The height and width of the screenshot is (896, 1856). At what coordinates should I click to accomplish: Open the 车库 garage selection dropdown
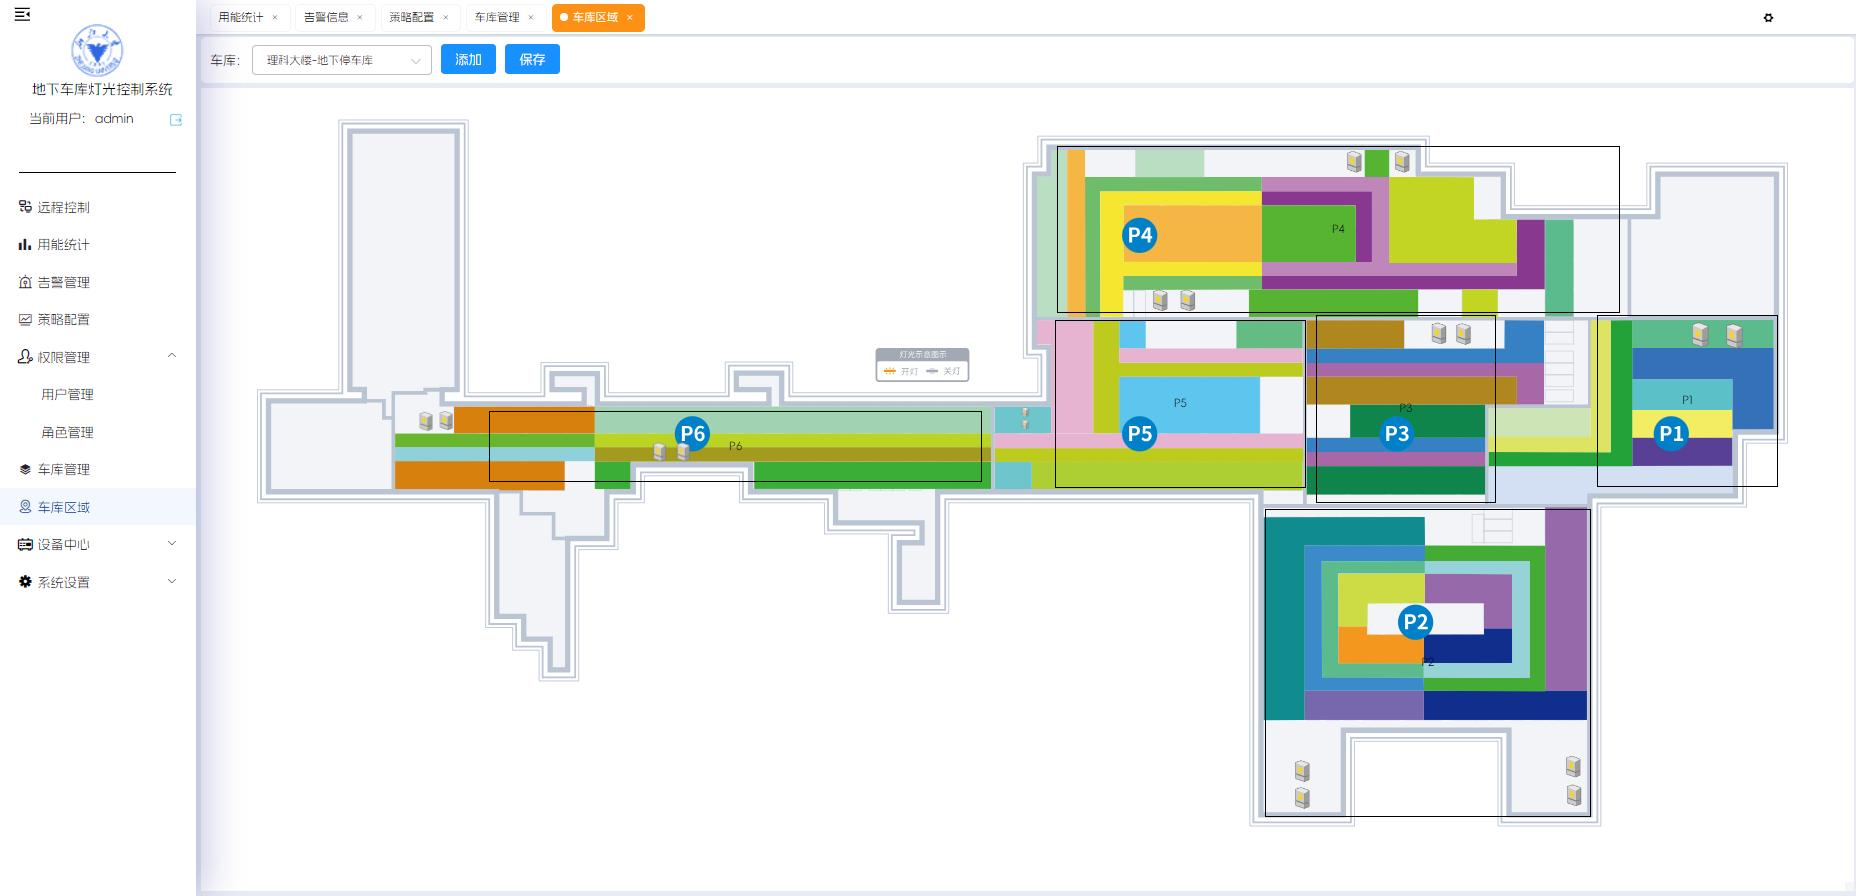tap(342, 60)
